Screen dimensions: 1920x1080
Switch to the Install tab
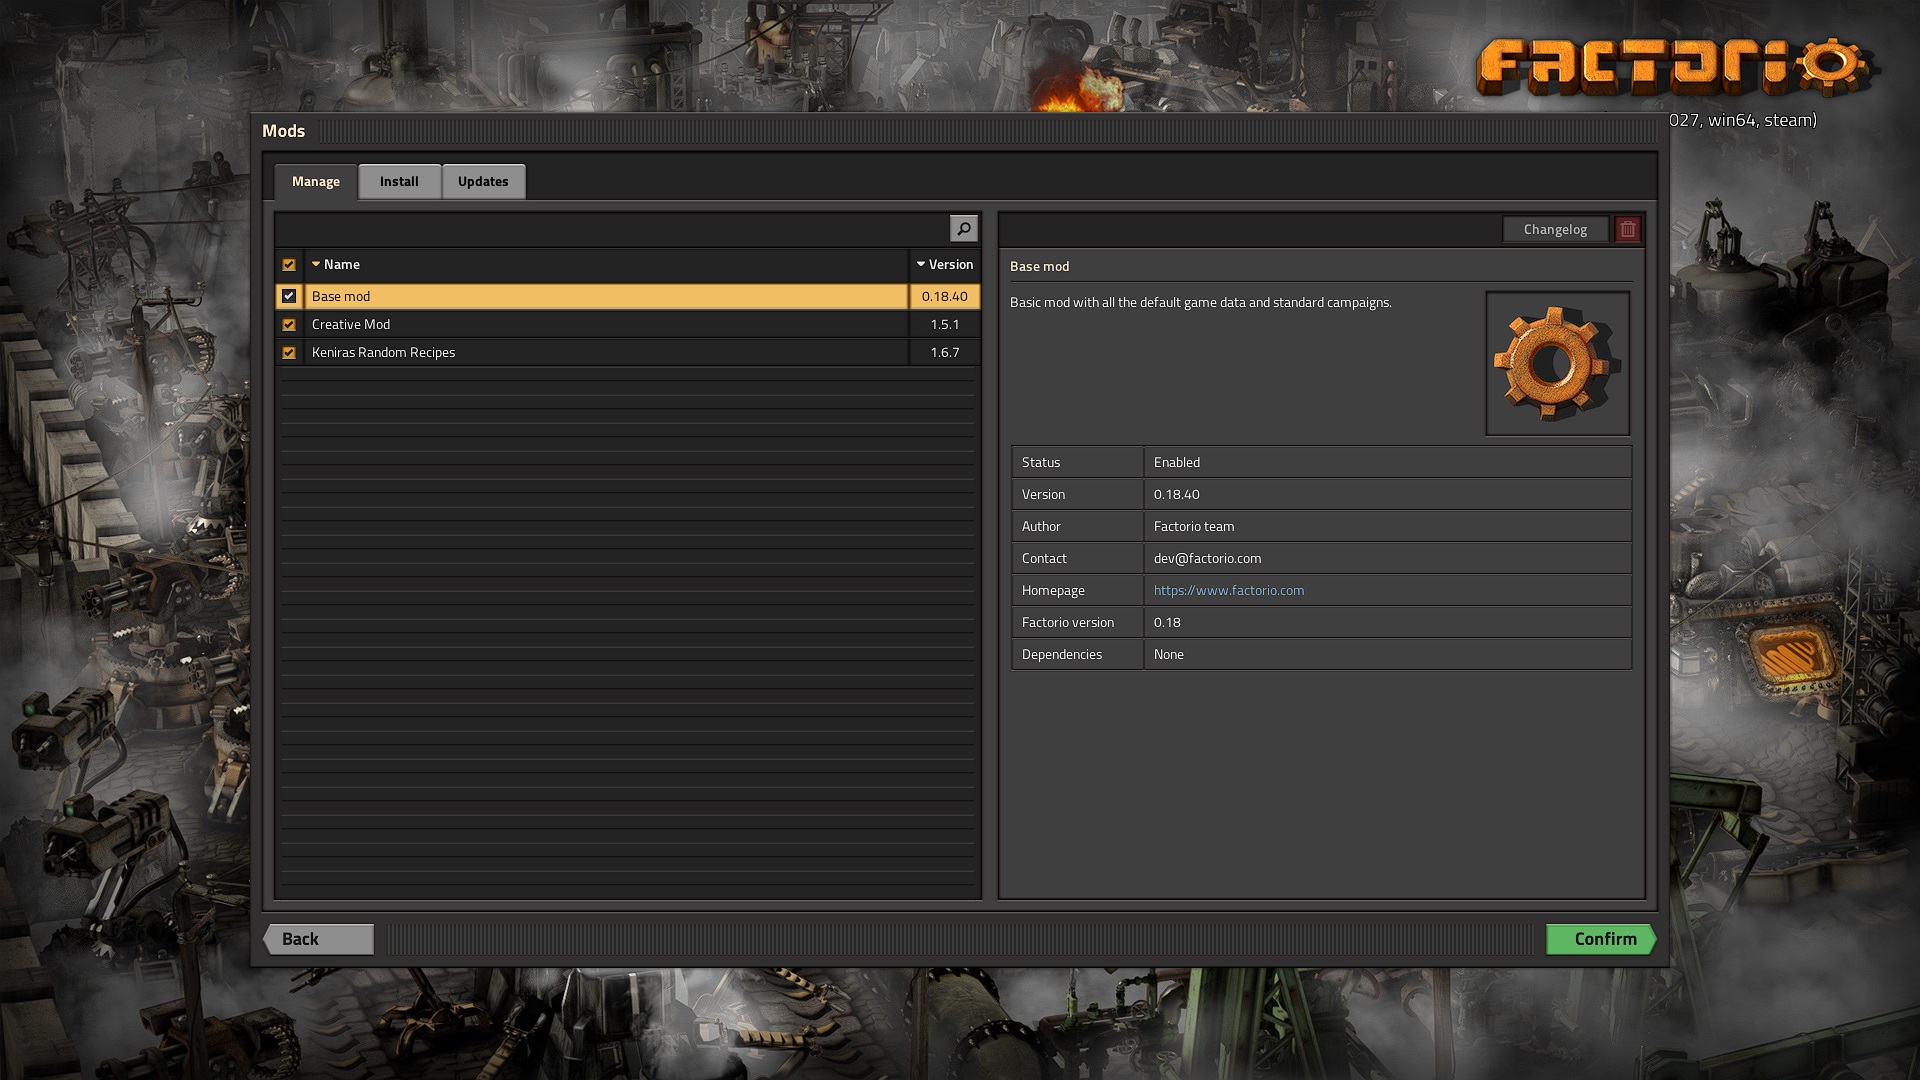pyautogui.click(x=399, y=181)
